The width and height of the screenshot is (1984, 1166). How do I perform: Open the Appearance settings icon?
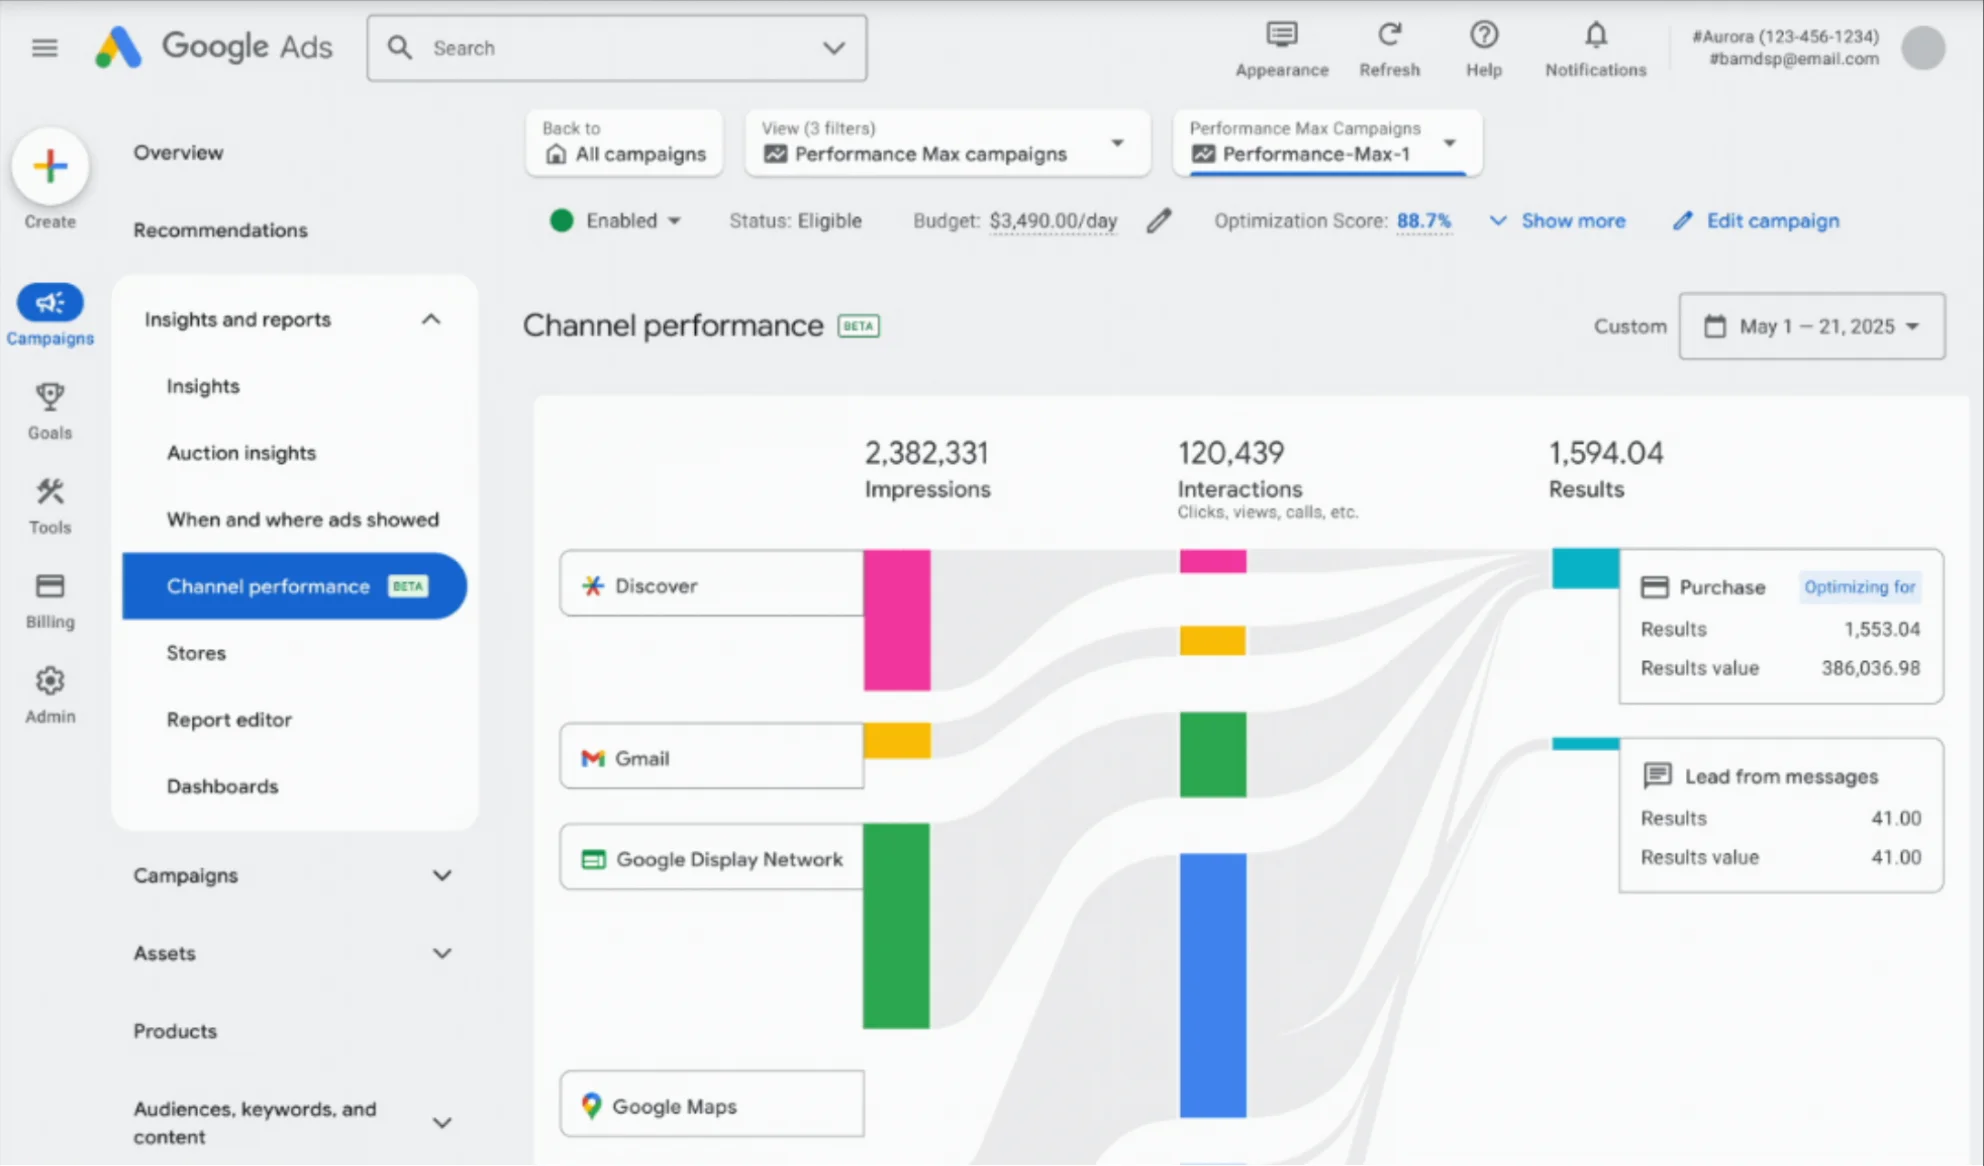click(1281, 36)
